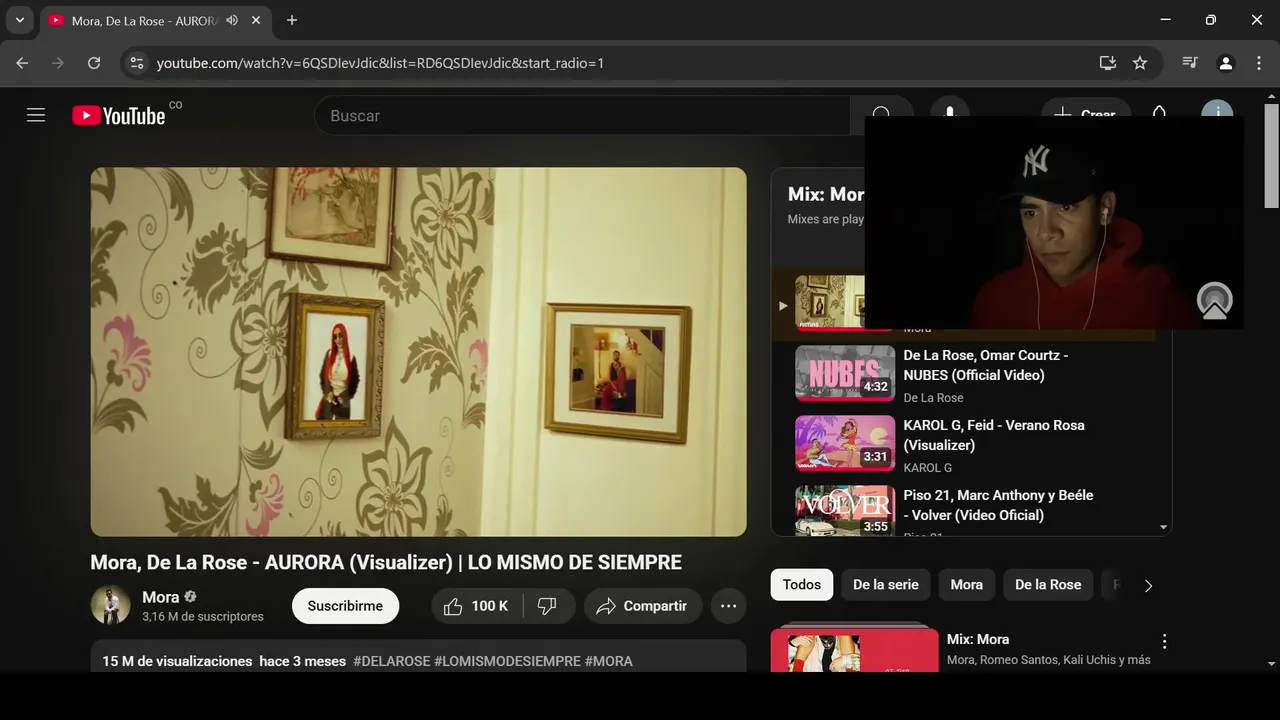The height and width of the screenshot is (720, 1280).
Task: Click the URL in the address bar
Action: (380, 63)
